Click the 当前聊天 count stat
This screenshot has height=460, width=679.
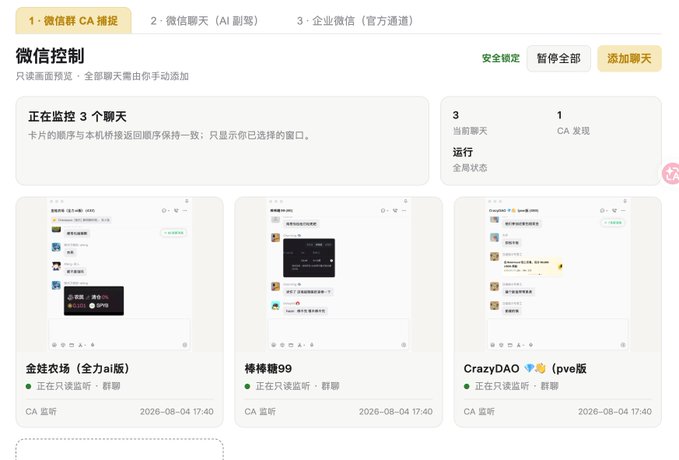[470, 123]
